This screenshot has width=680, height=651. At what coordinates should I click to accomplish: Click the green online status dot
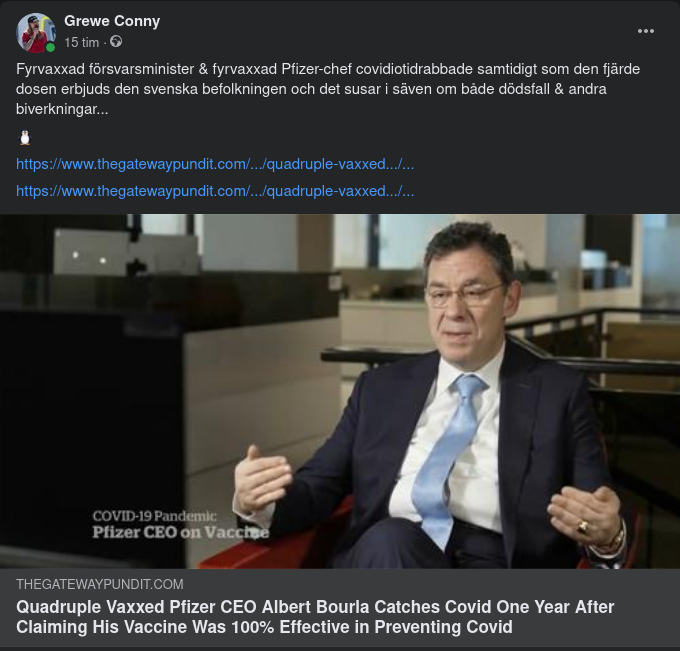coord(50,47)
